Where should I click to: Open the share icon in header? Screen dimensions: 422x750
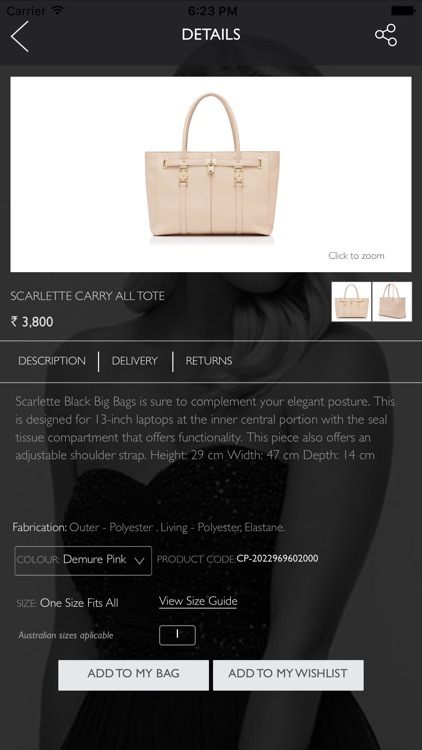(x=386, y=35)
